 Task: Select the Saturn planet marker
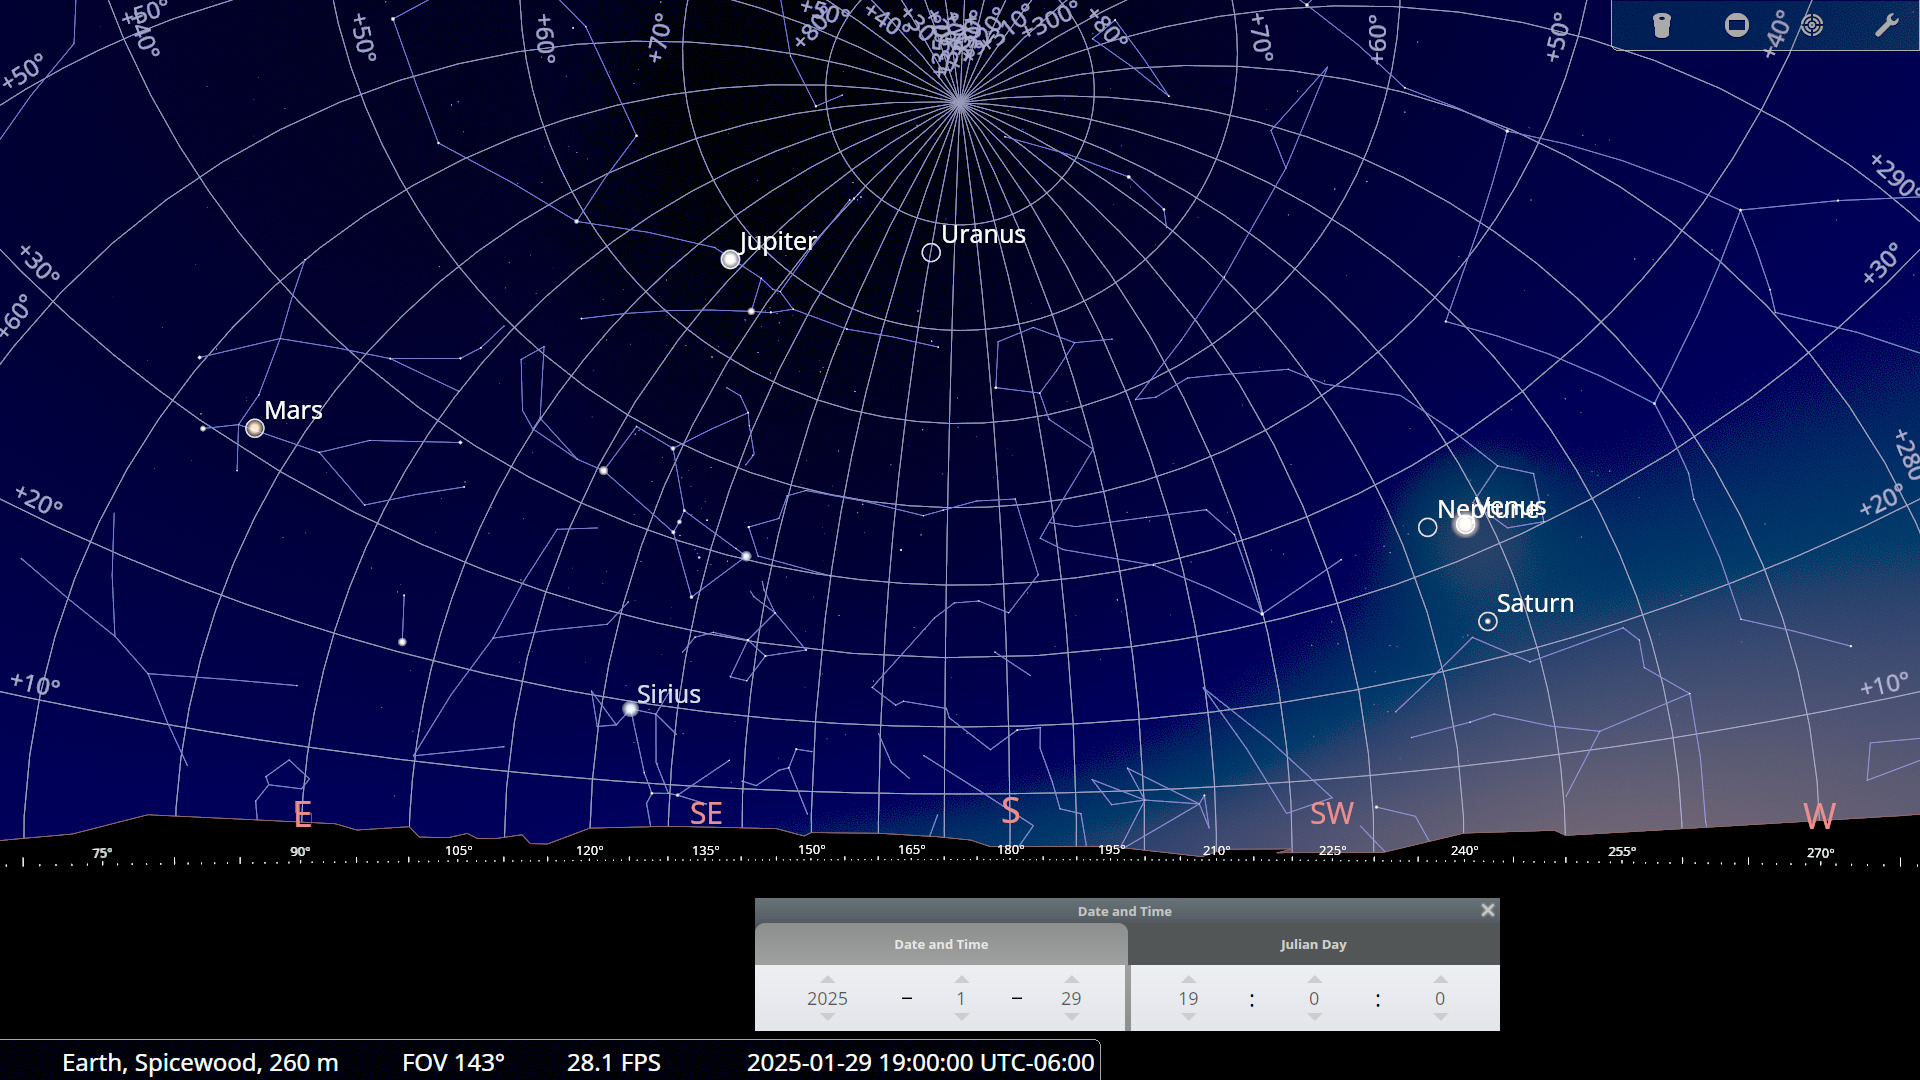(x=1488, y=622)
